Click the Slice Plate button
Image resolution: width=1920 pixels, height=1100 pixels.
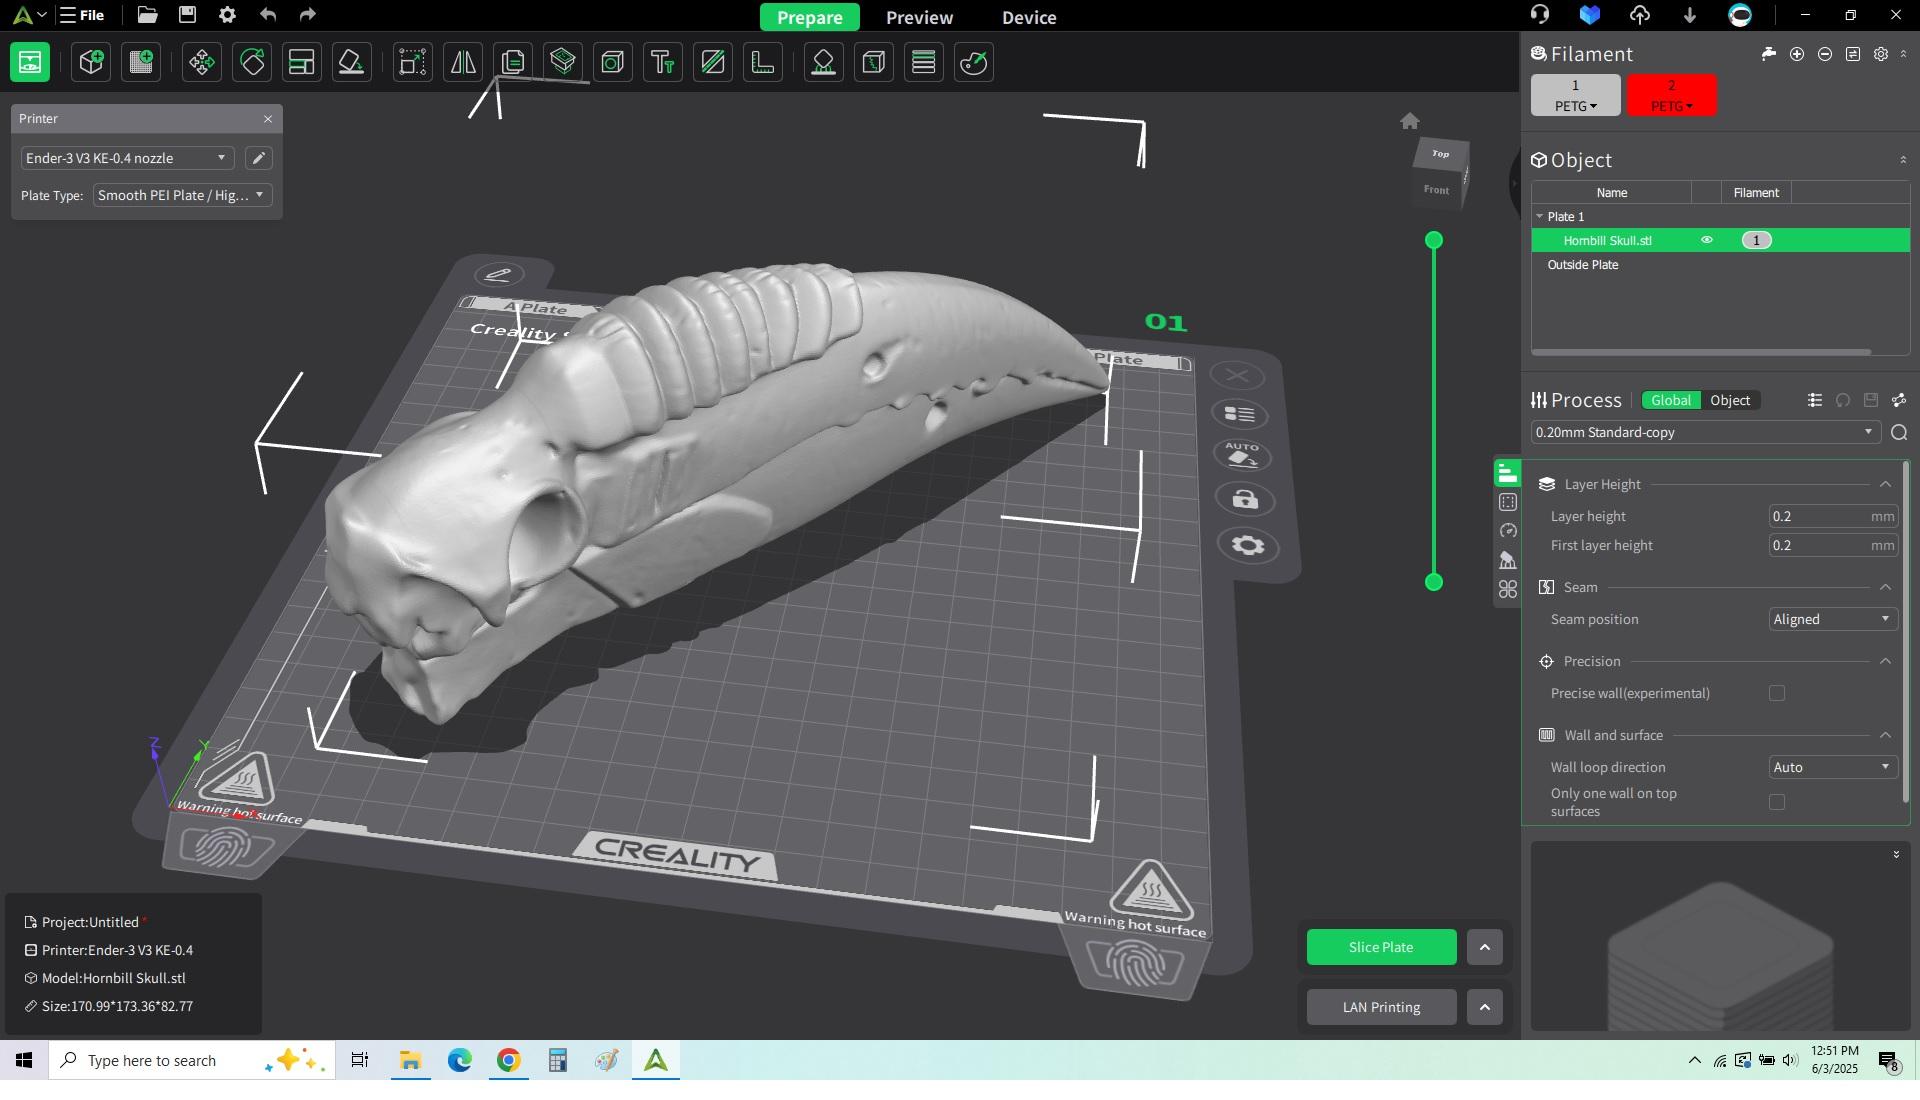pyautogui.click(x=1381, y=947)
